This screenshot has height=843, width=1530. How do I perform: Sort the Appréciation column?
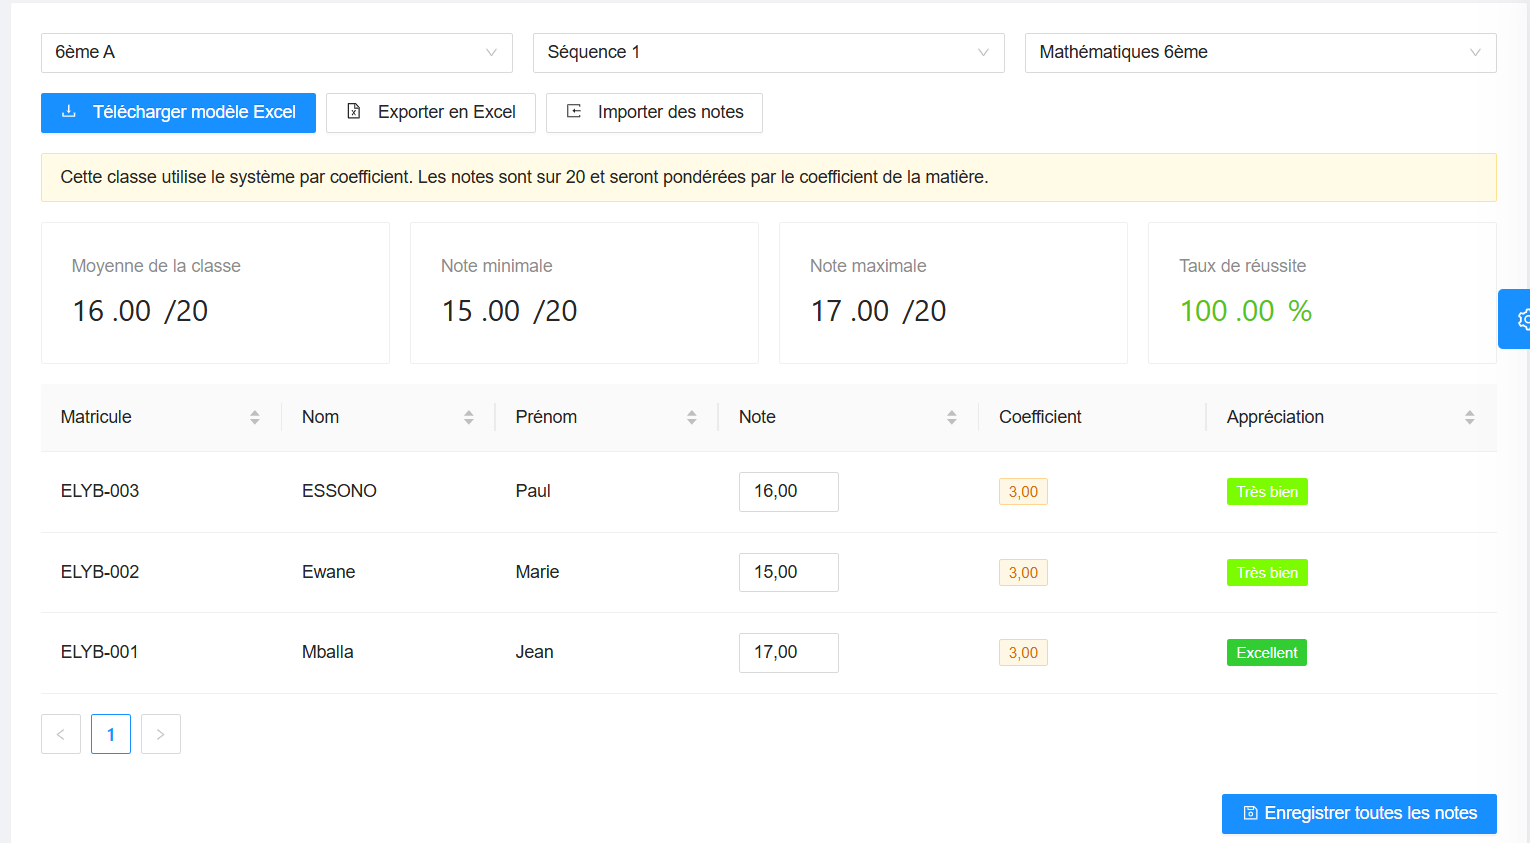[1469, 417]
